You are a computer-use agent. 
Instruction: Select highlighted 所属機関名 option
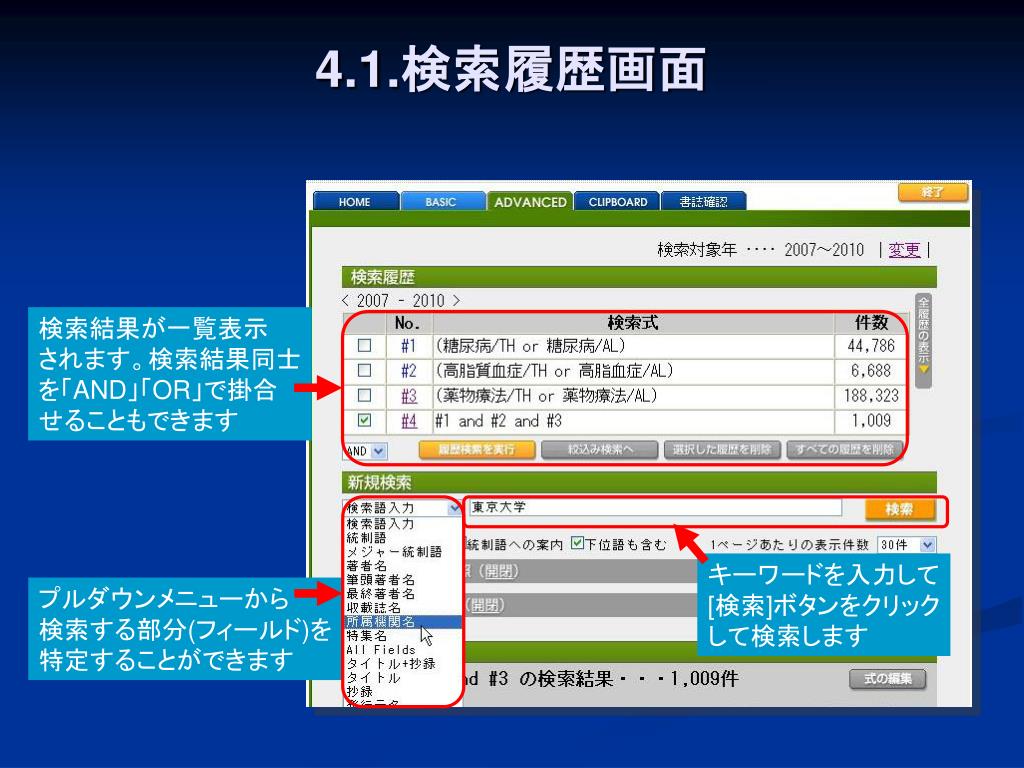tap(403, 622)
